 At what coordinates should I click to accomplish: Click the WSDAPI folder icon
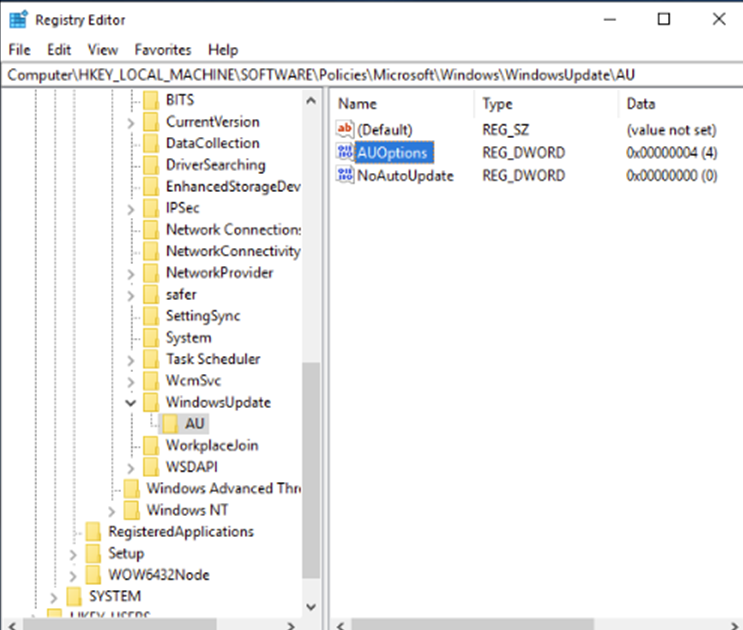coord(151,467)
